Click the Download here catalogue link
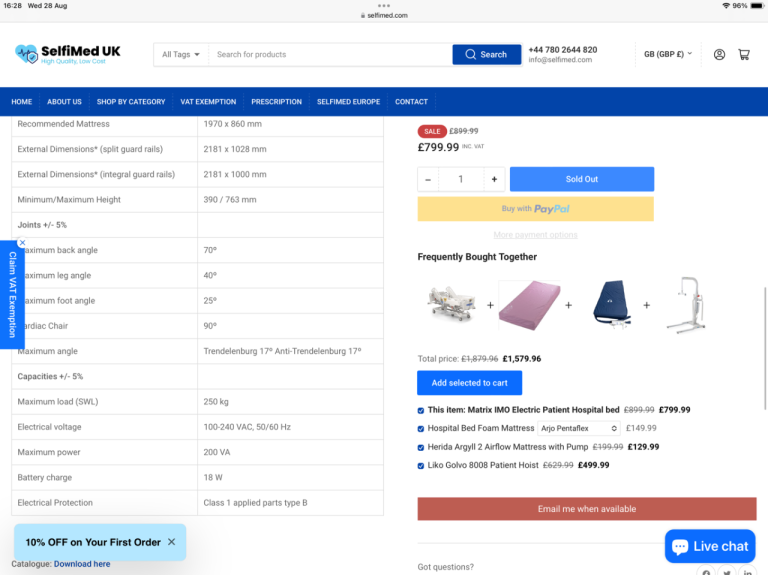Viewport: 768px width, 575px height. (82, 564)
